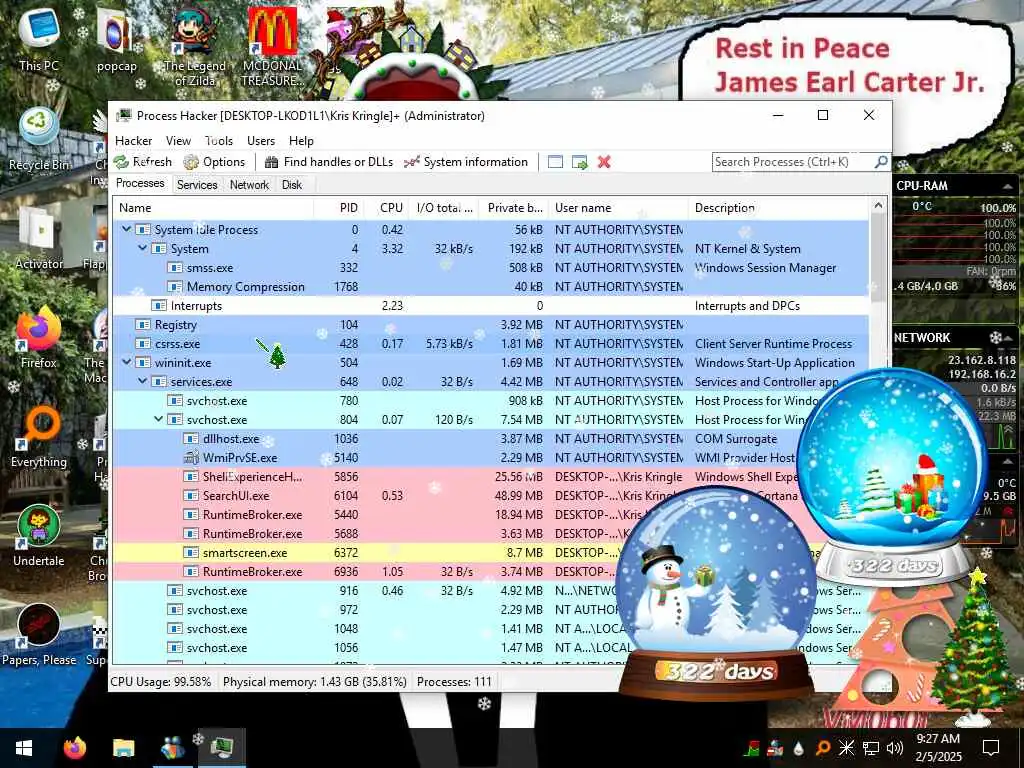Open the Options toolbar item
1024x768 pixels.
tap(214, 162)
